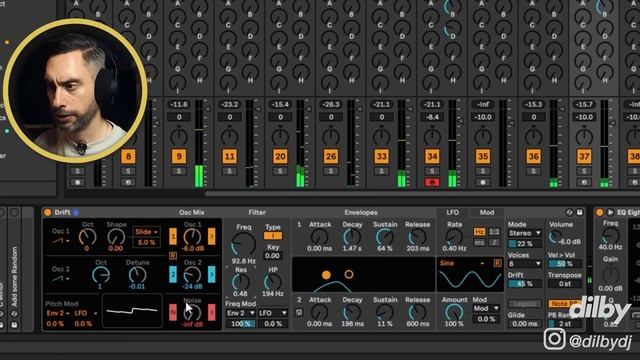Click Envelope 1 Decay knob
The width and height of the screenshot is (640, 360).
tap(352, 237)
